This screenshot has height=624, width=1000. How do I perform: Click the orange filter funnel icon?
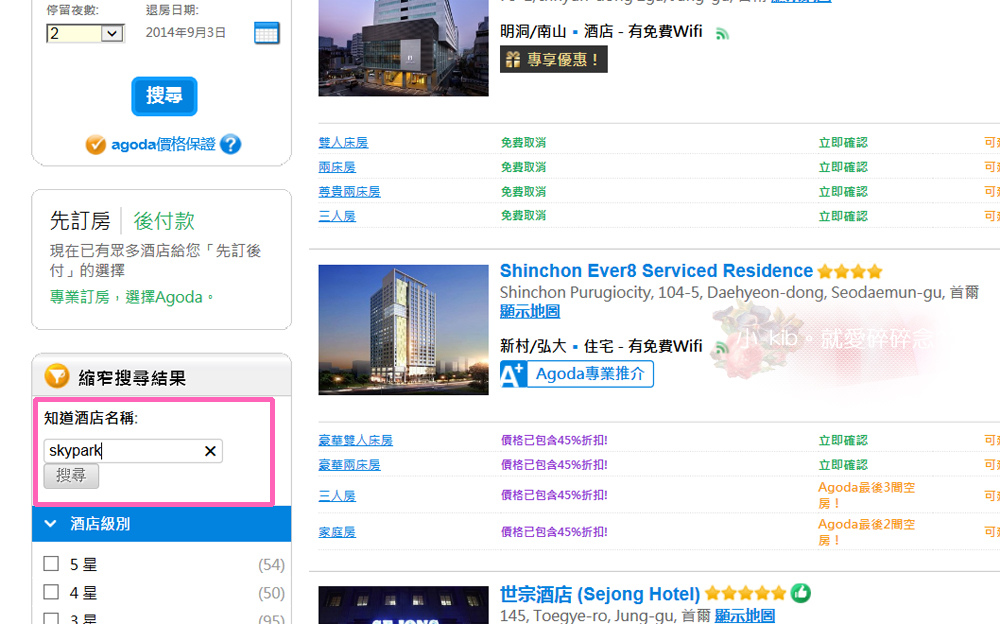57,376
